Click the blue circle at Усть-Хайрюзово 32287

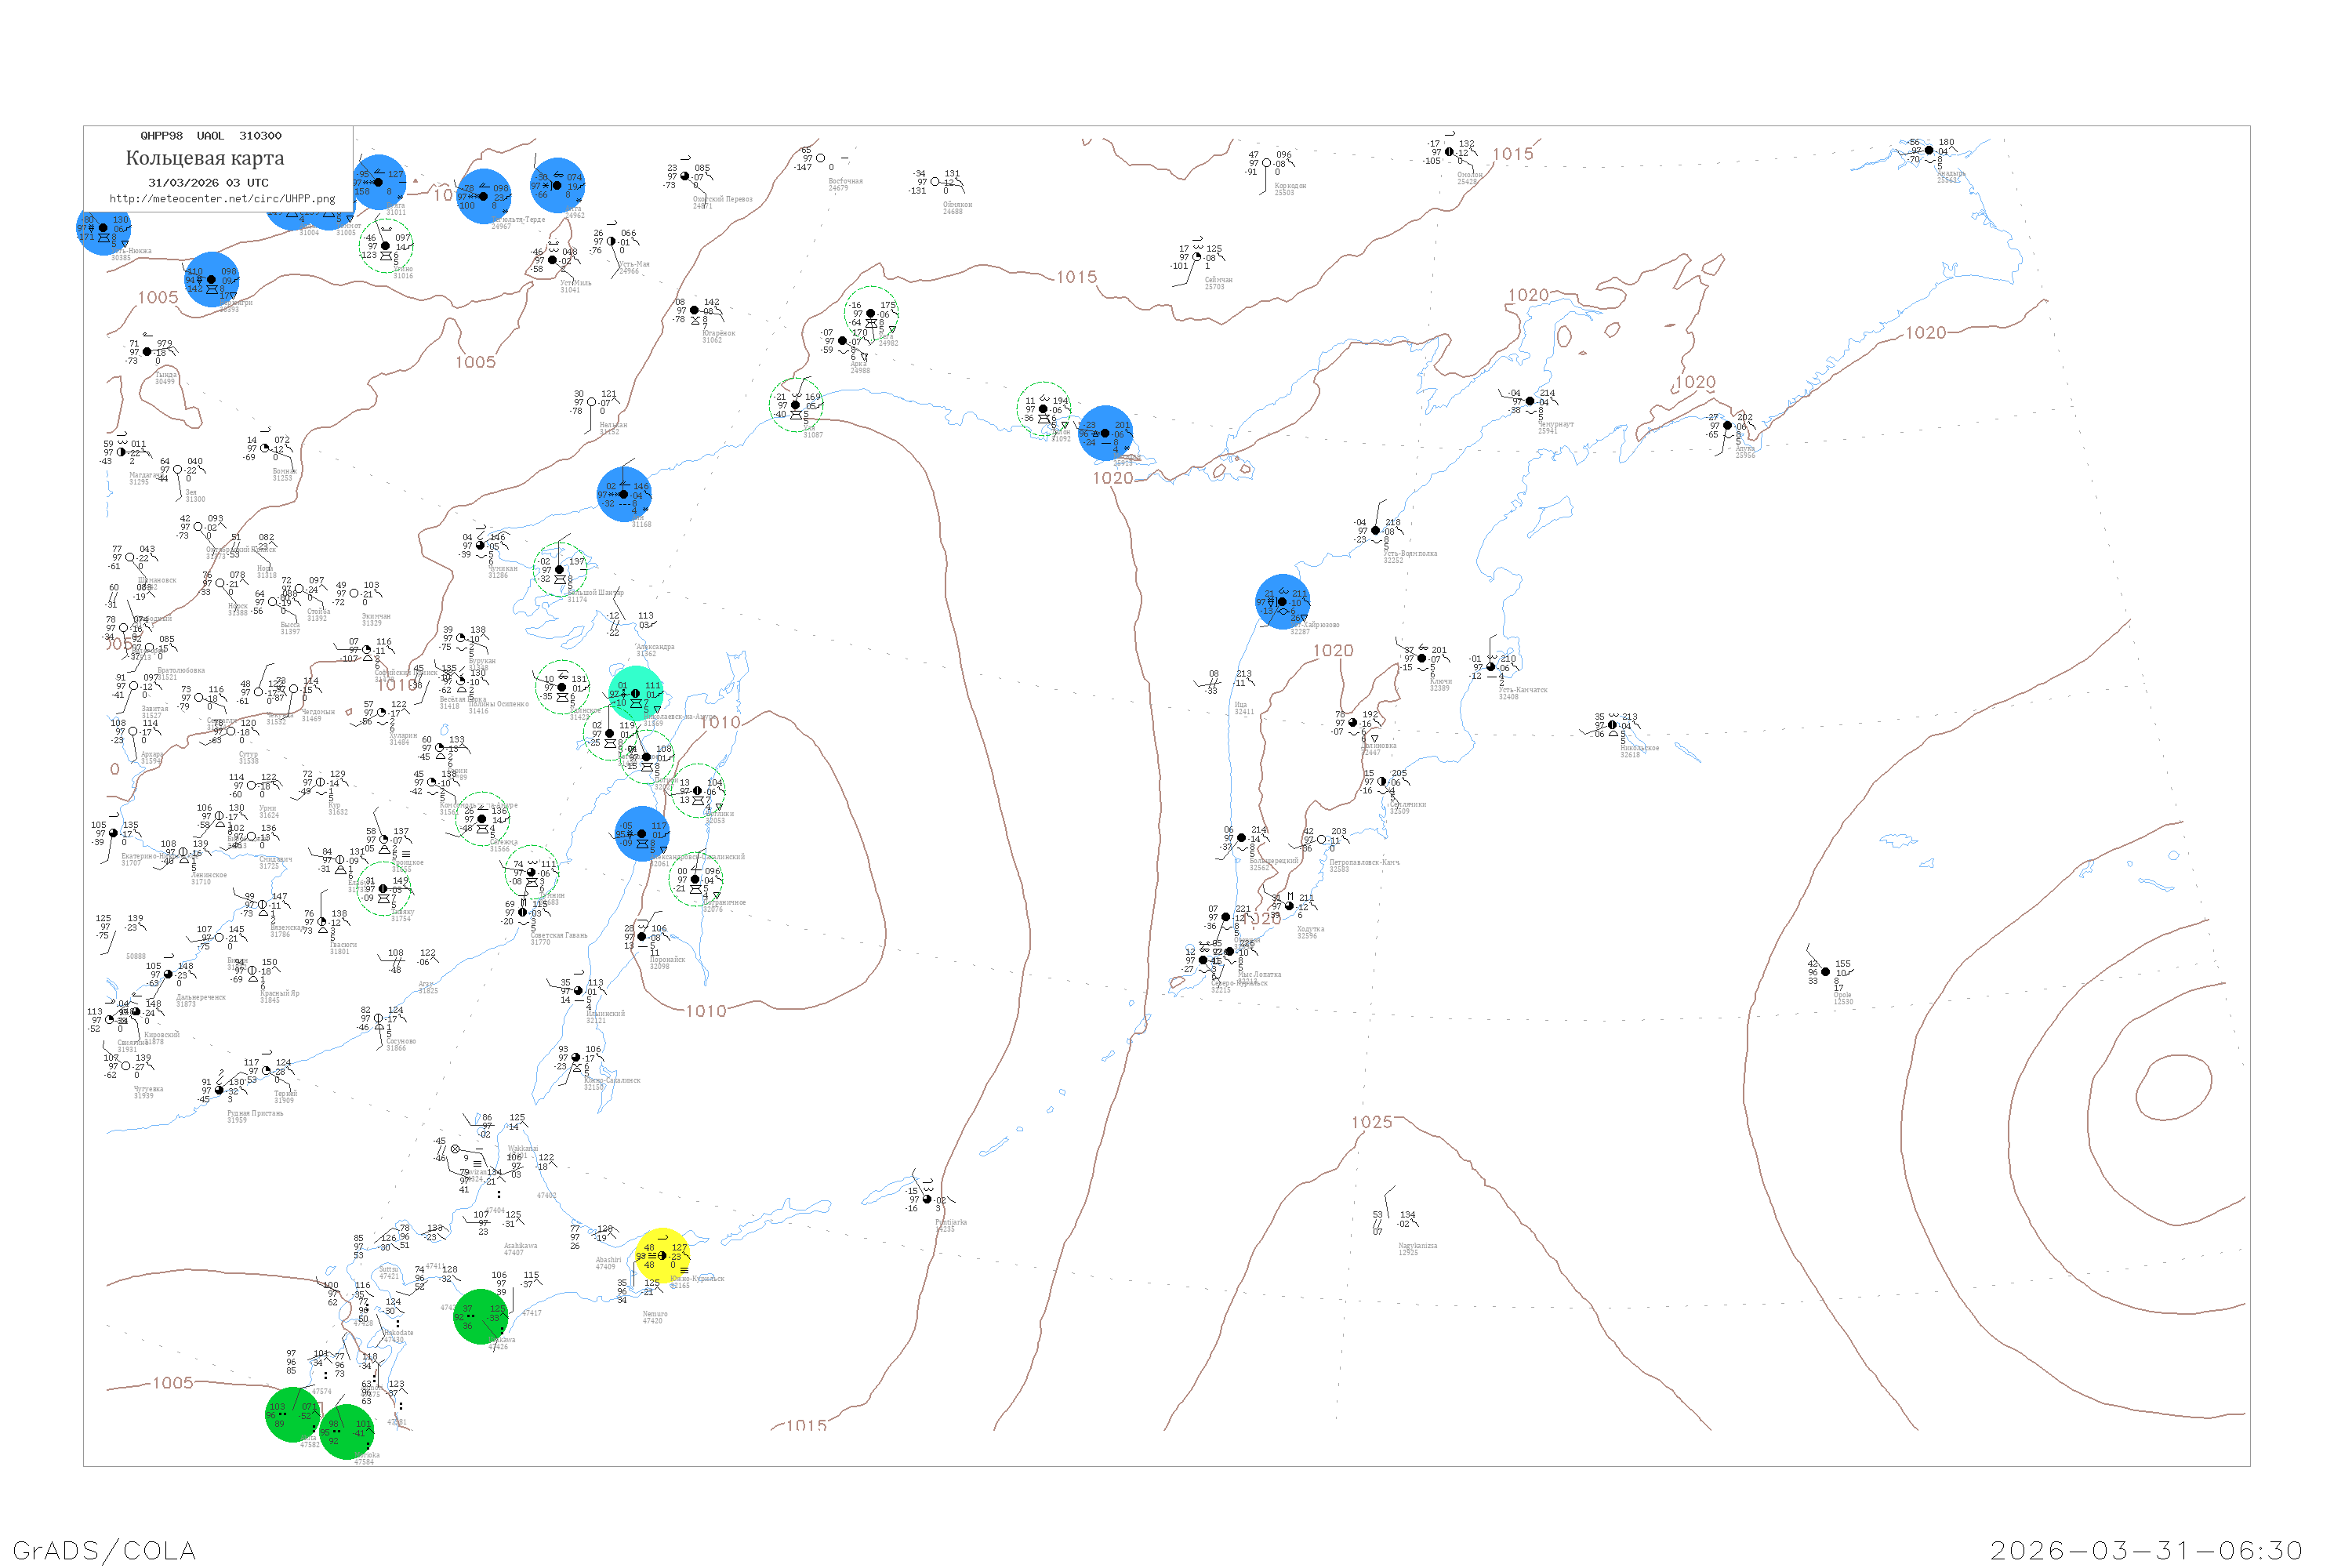point(1282,601)
